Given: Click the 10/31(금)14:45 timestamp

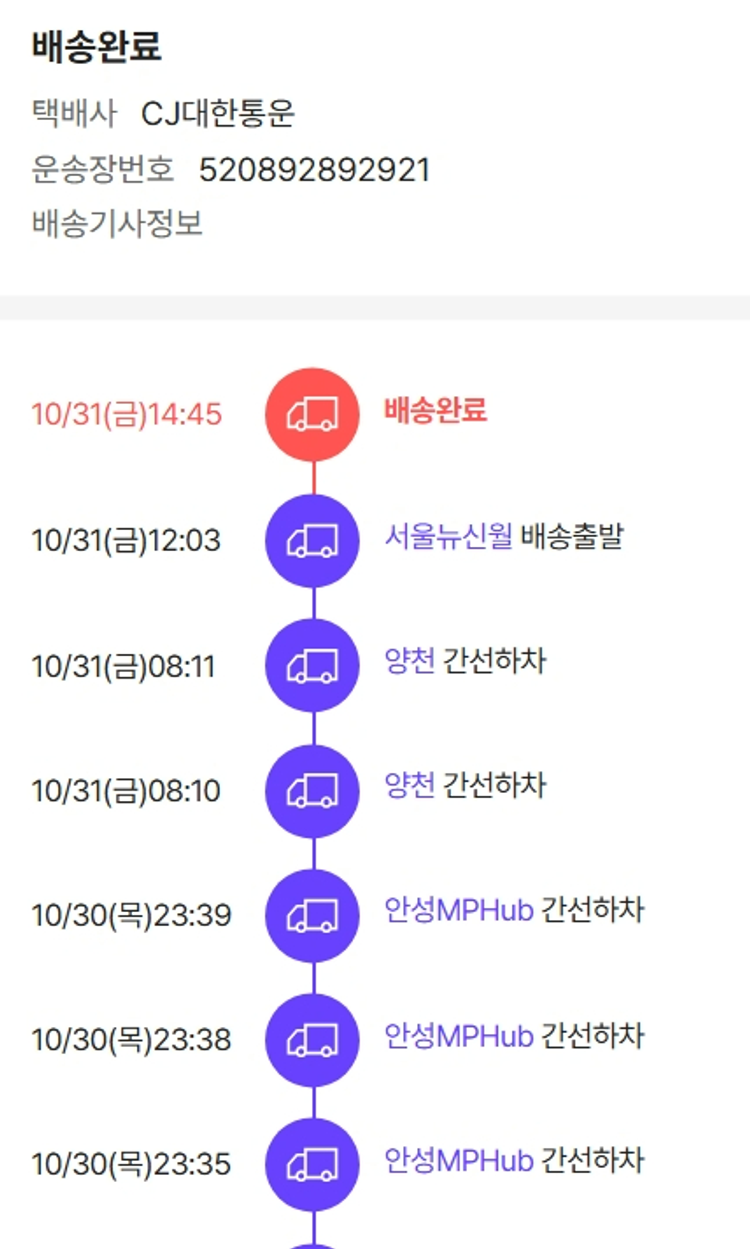Looking at the screenshot, I should coord(127,415).
